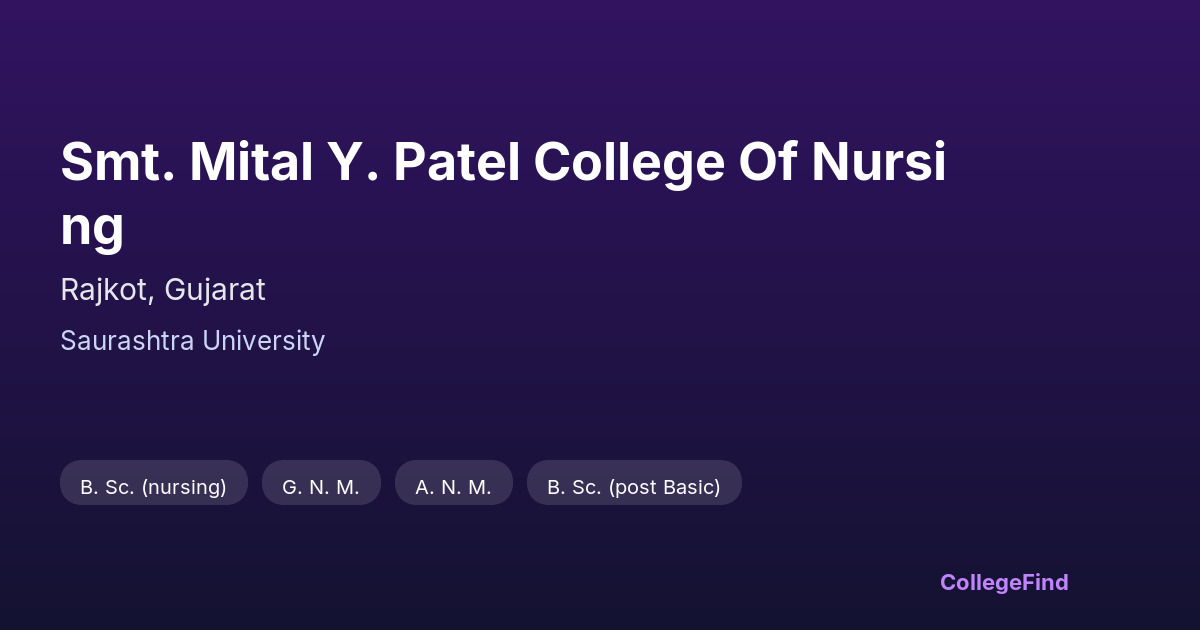
Task: Click the word 'Mital' in the heading
Action: [x=250, y=163]
